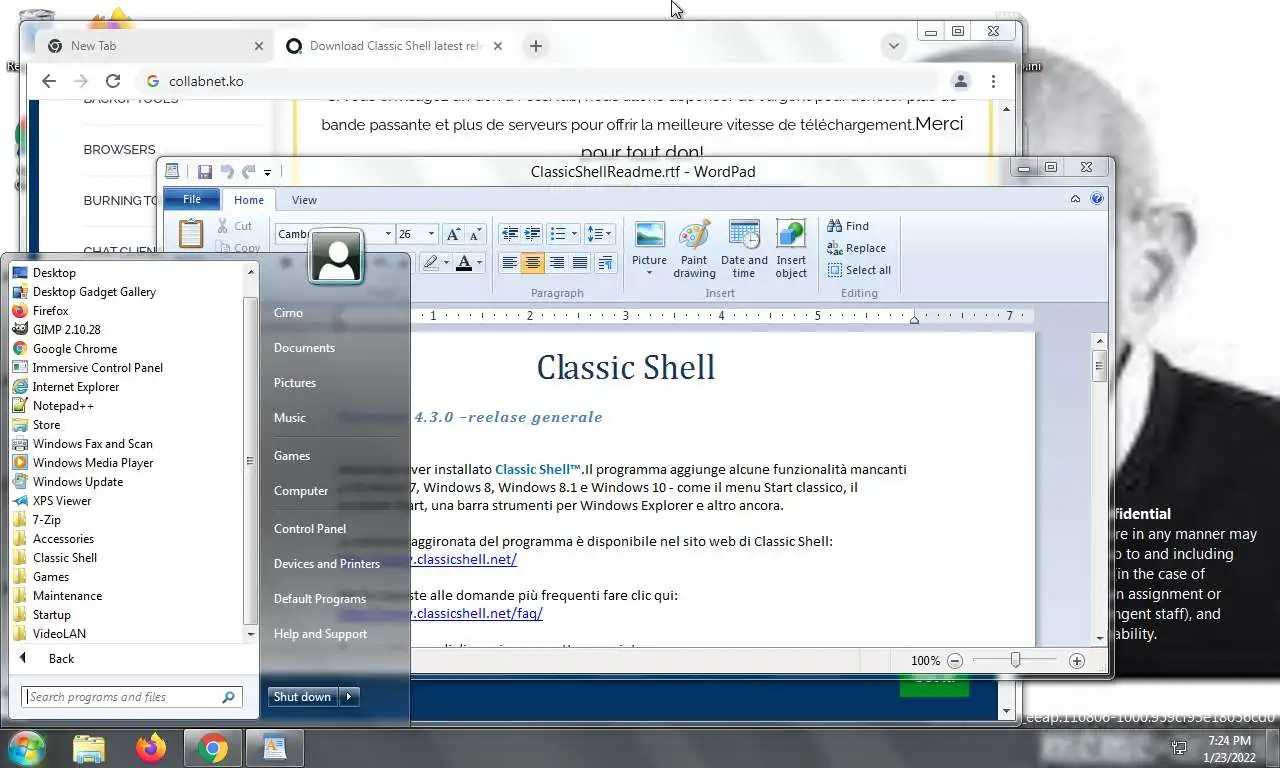Click the bullet list button
This screenshot has width=1280, height=768.
pyautogui.click(x=557, y=234)
